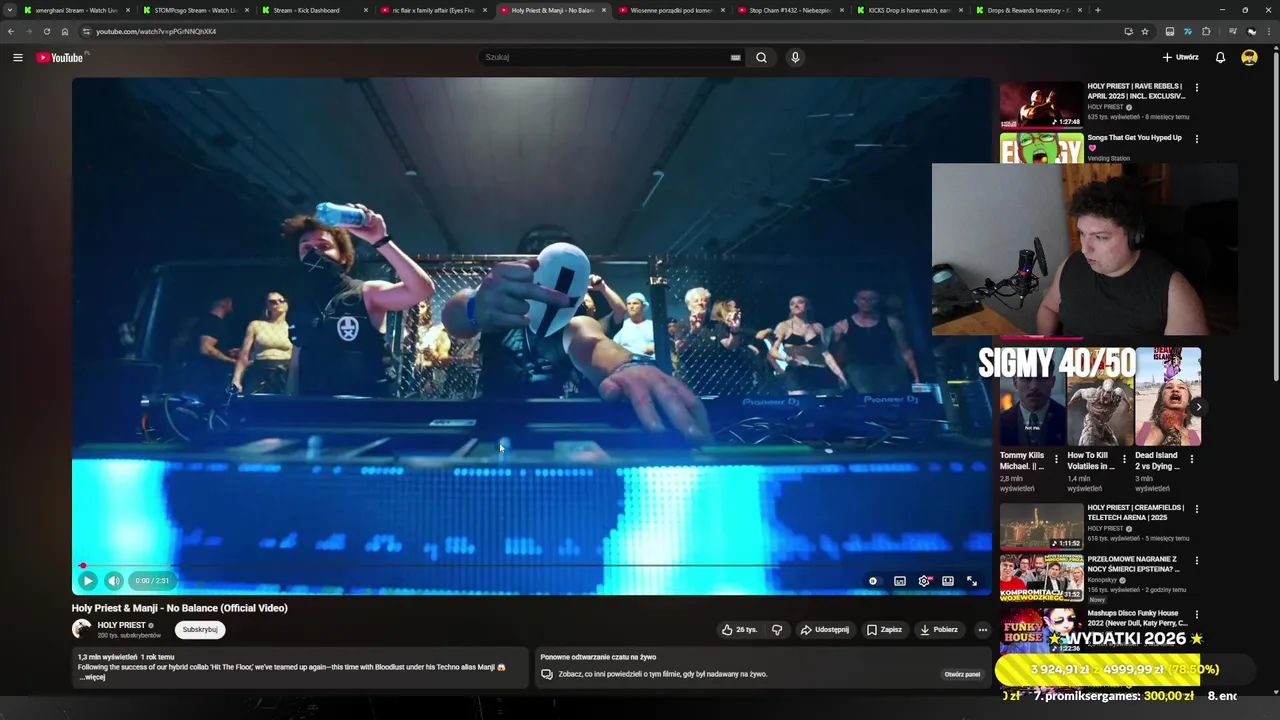Go to the YouTube home logo
Image resolution: width=1280 pixels, height=720 pixels.
tap(60, 58)
